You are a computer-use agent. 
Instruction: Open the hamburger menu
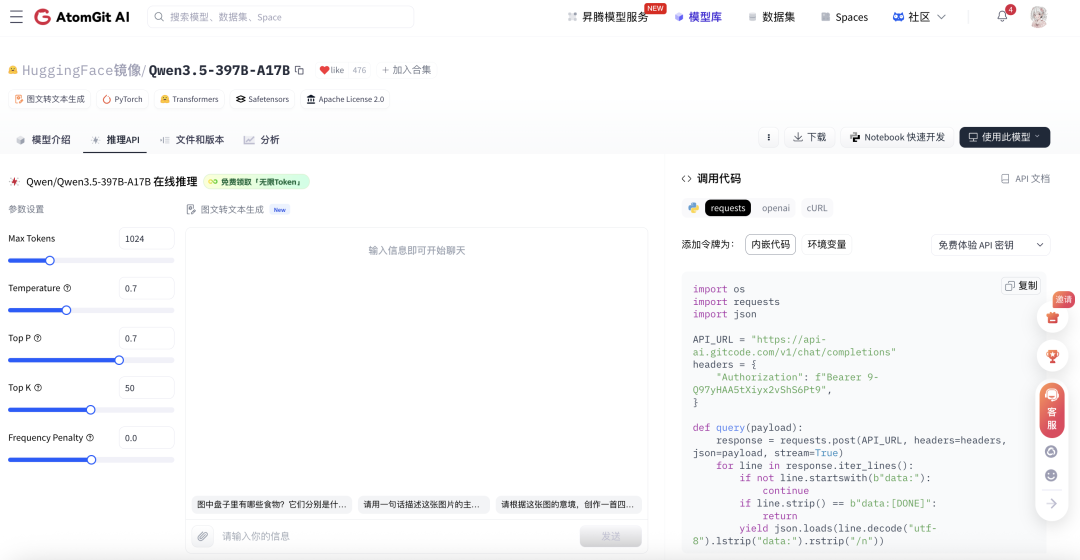click(x=17, y=17)
